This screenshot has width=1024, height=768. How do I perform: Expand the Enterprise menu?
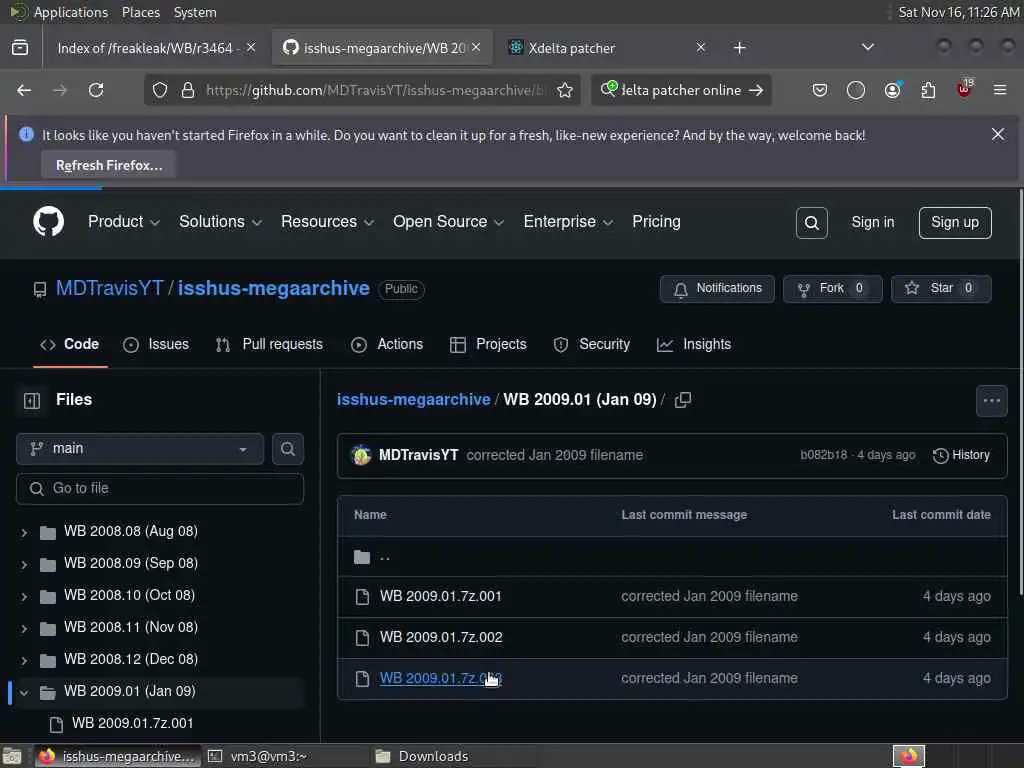point(568,222)
